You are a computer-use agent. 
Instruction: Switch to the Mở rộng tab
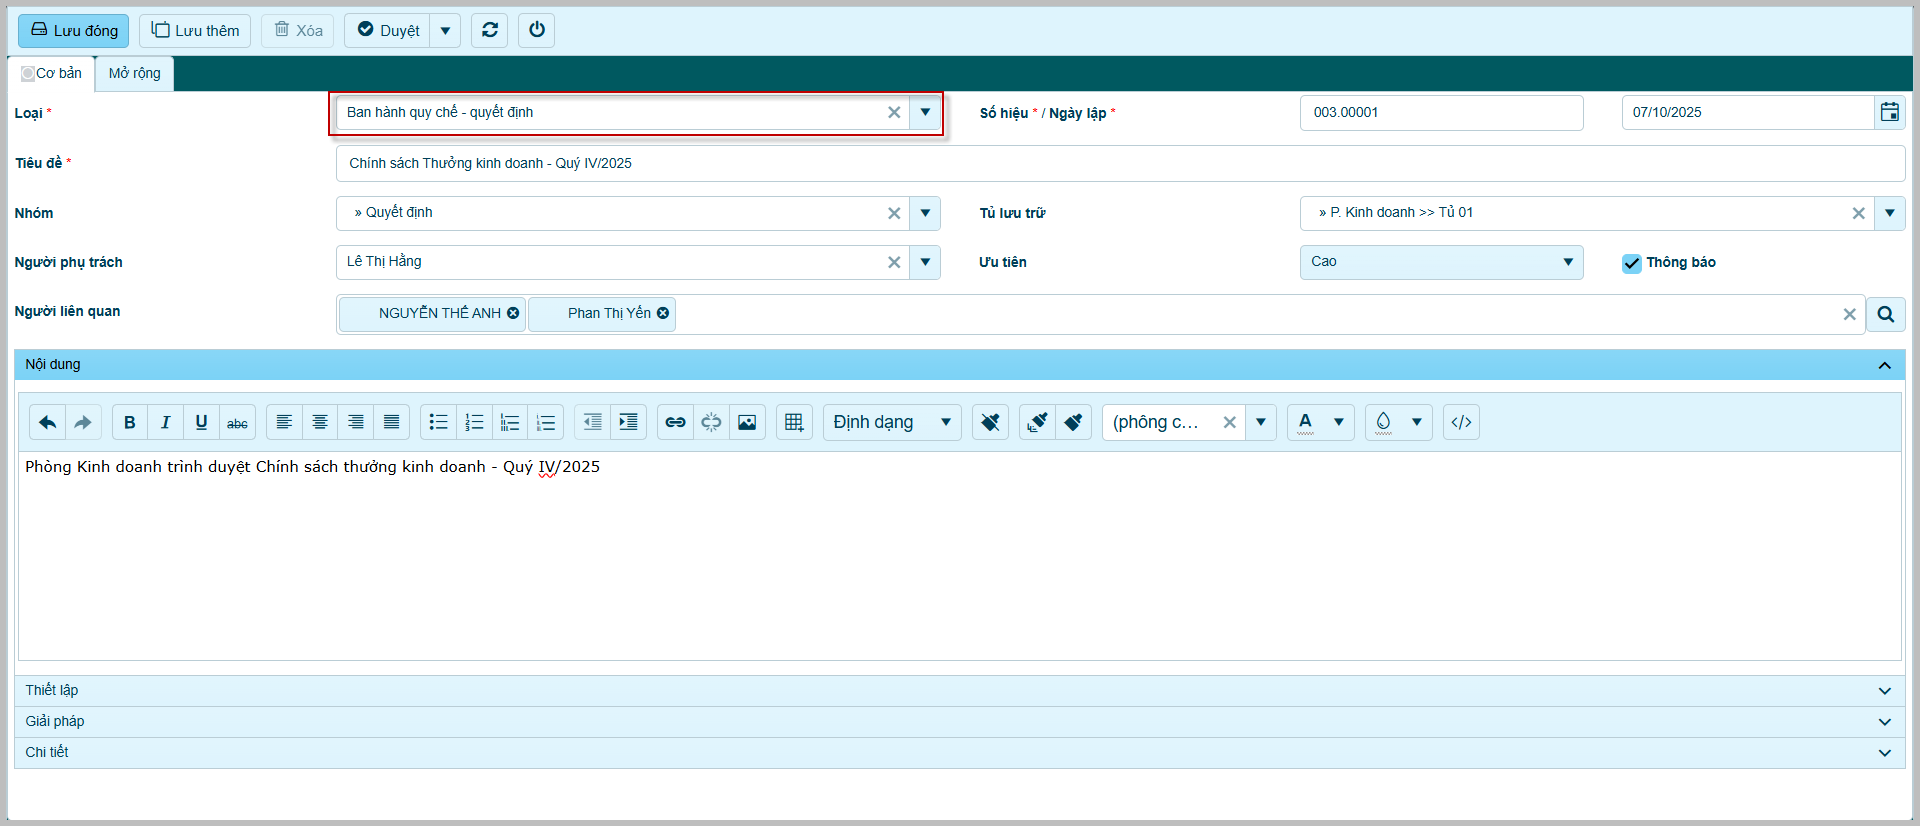coord(134,73)
